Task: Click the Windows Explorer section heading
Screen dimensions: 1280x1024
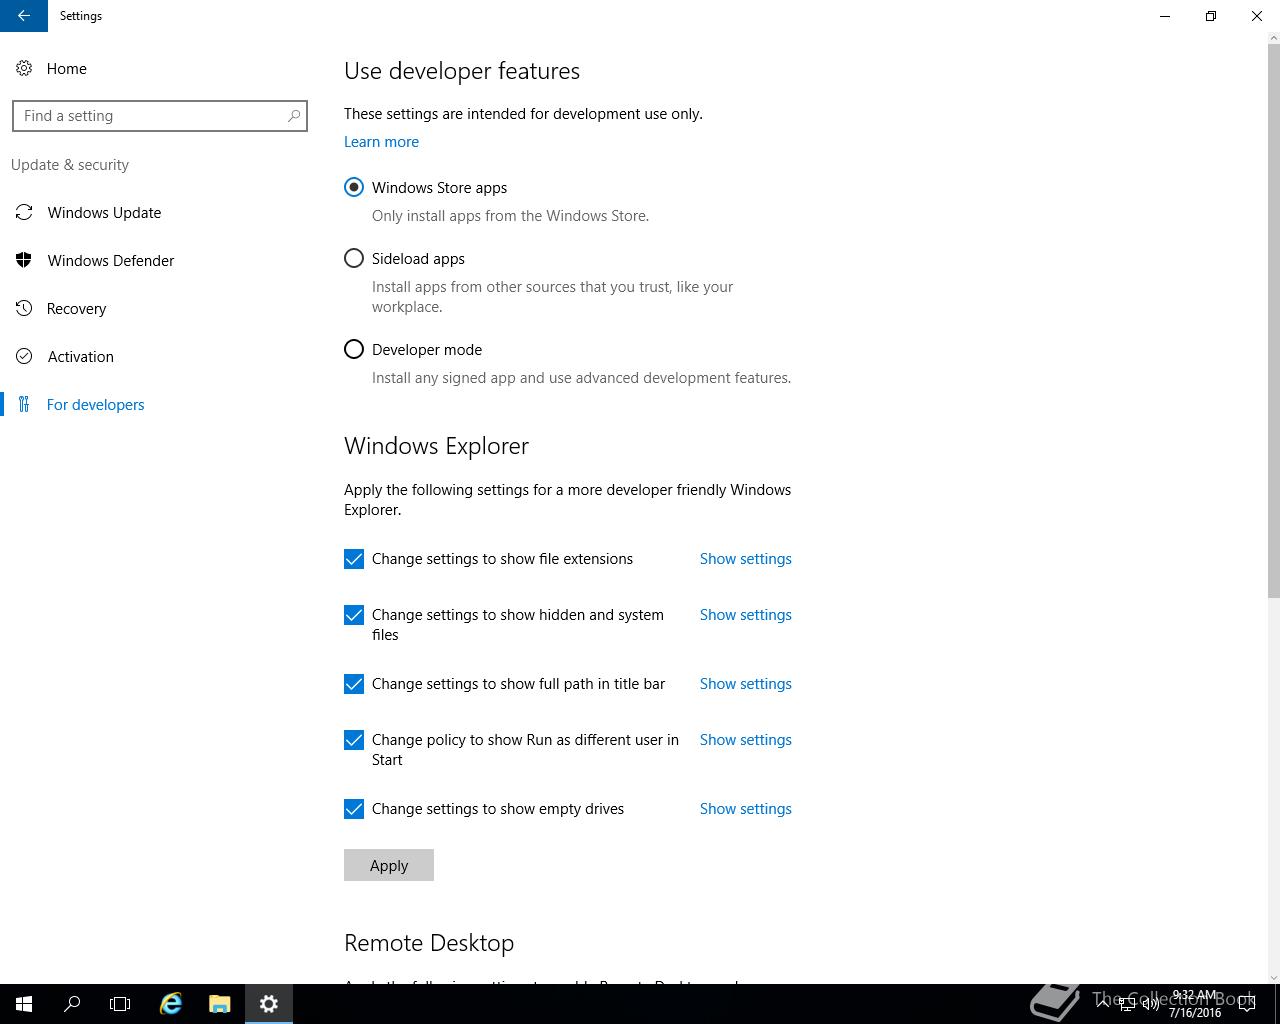Action: click(x=436, y=446)
